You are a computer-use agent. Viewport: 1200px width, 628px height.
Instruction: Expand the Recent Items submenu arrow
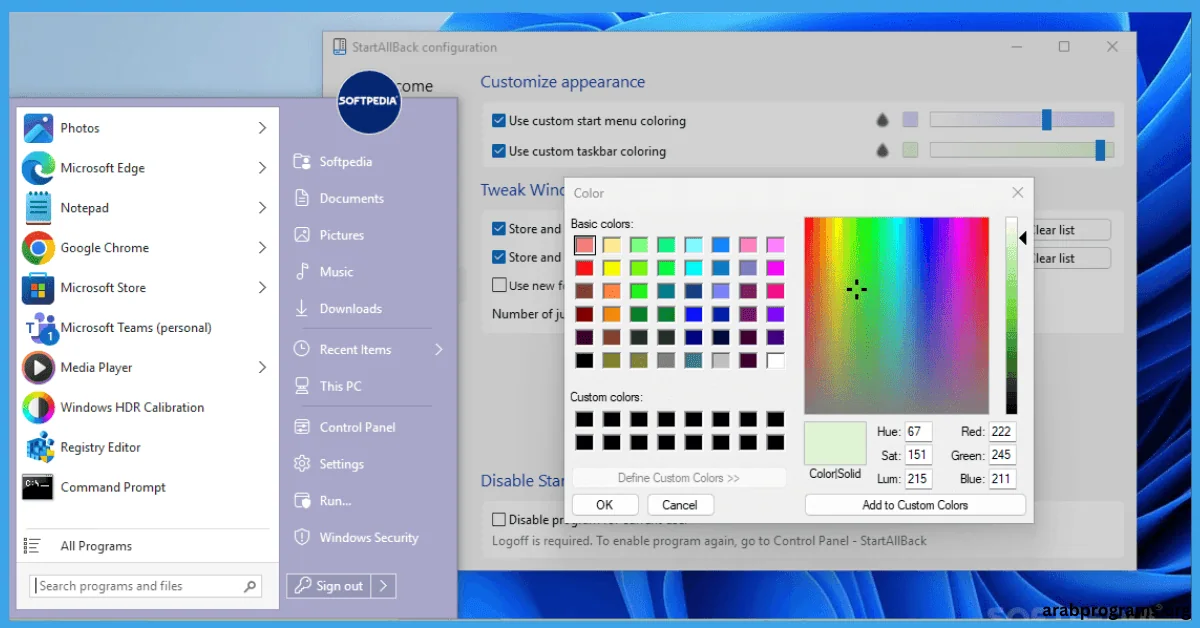pyautogui.click(x=438, y=349)
